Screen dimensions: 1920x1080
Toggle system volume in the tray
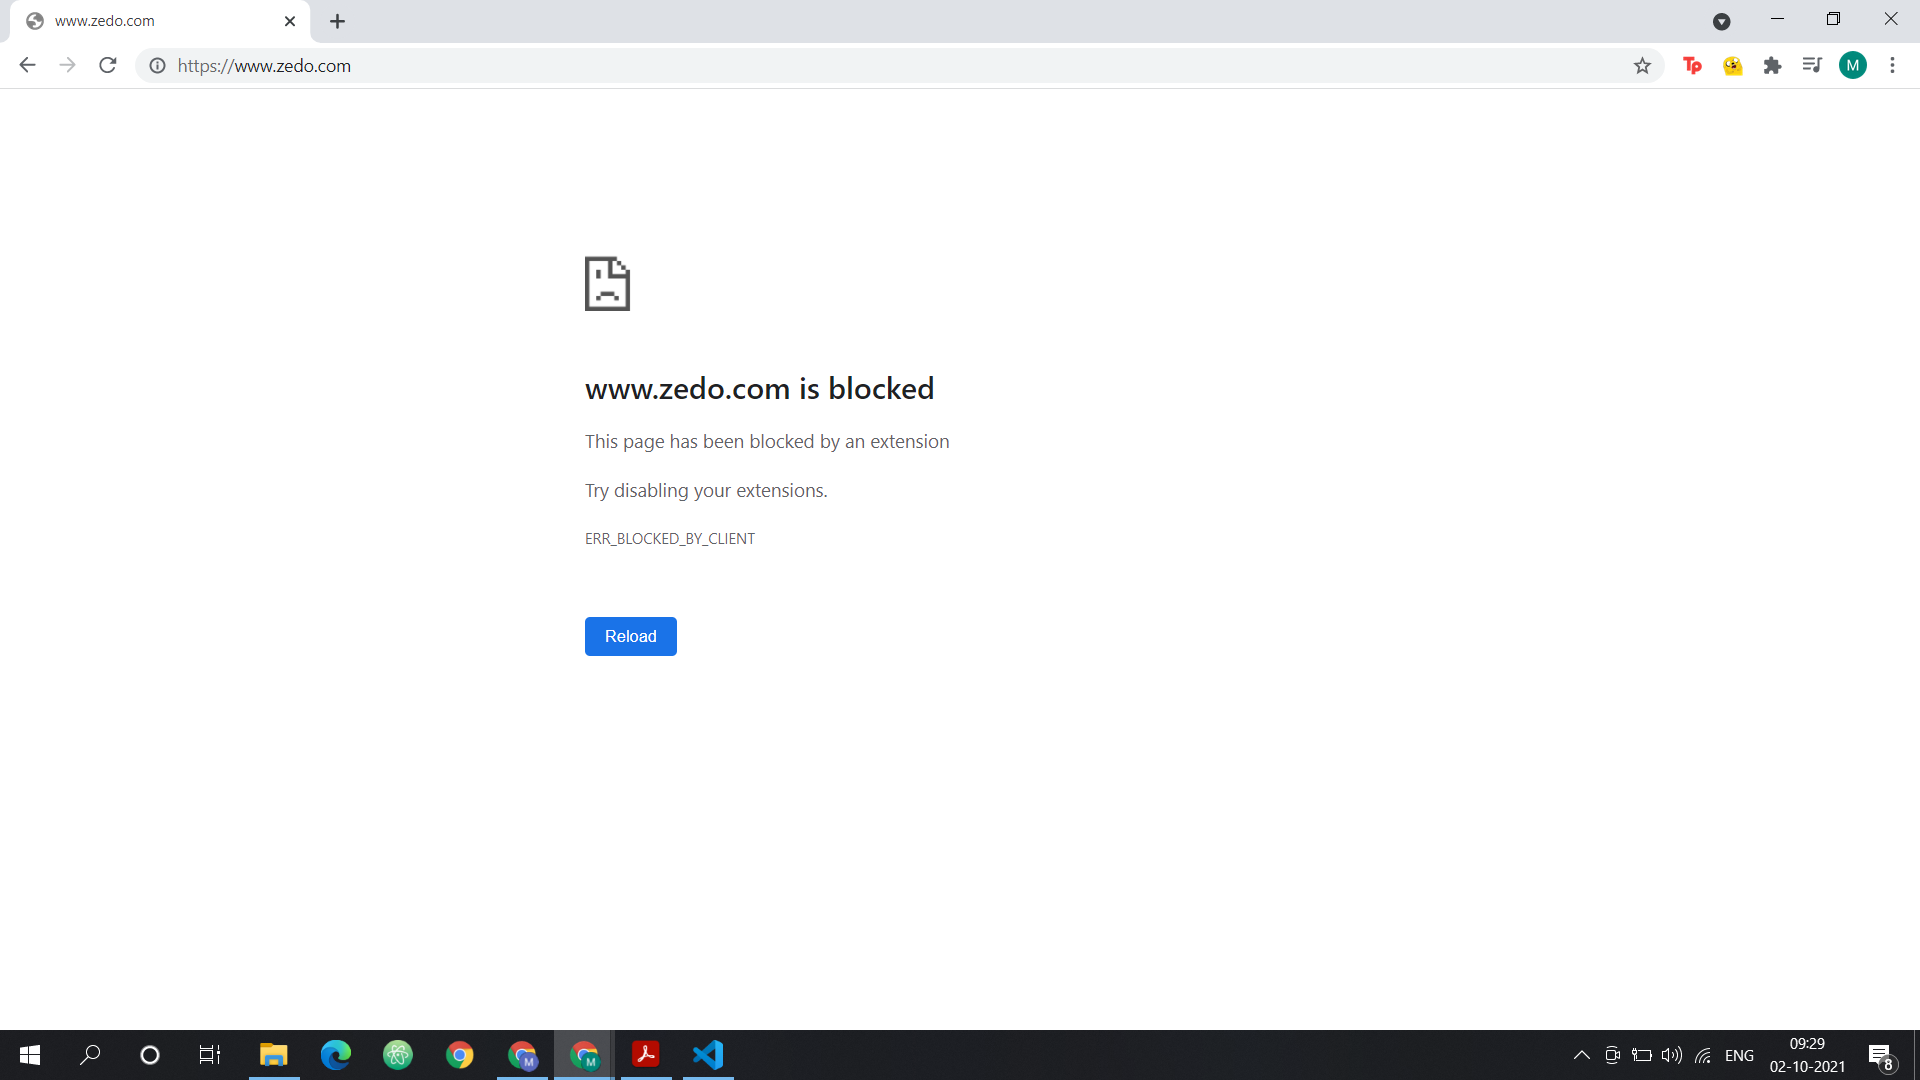pyautogui.click(x=1673, y=1055)
